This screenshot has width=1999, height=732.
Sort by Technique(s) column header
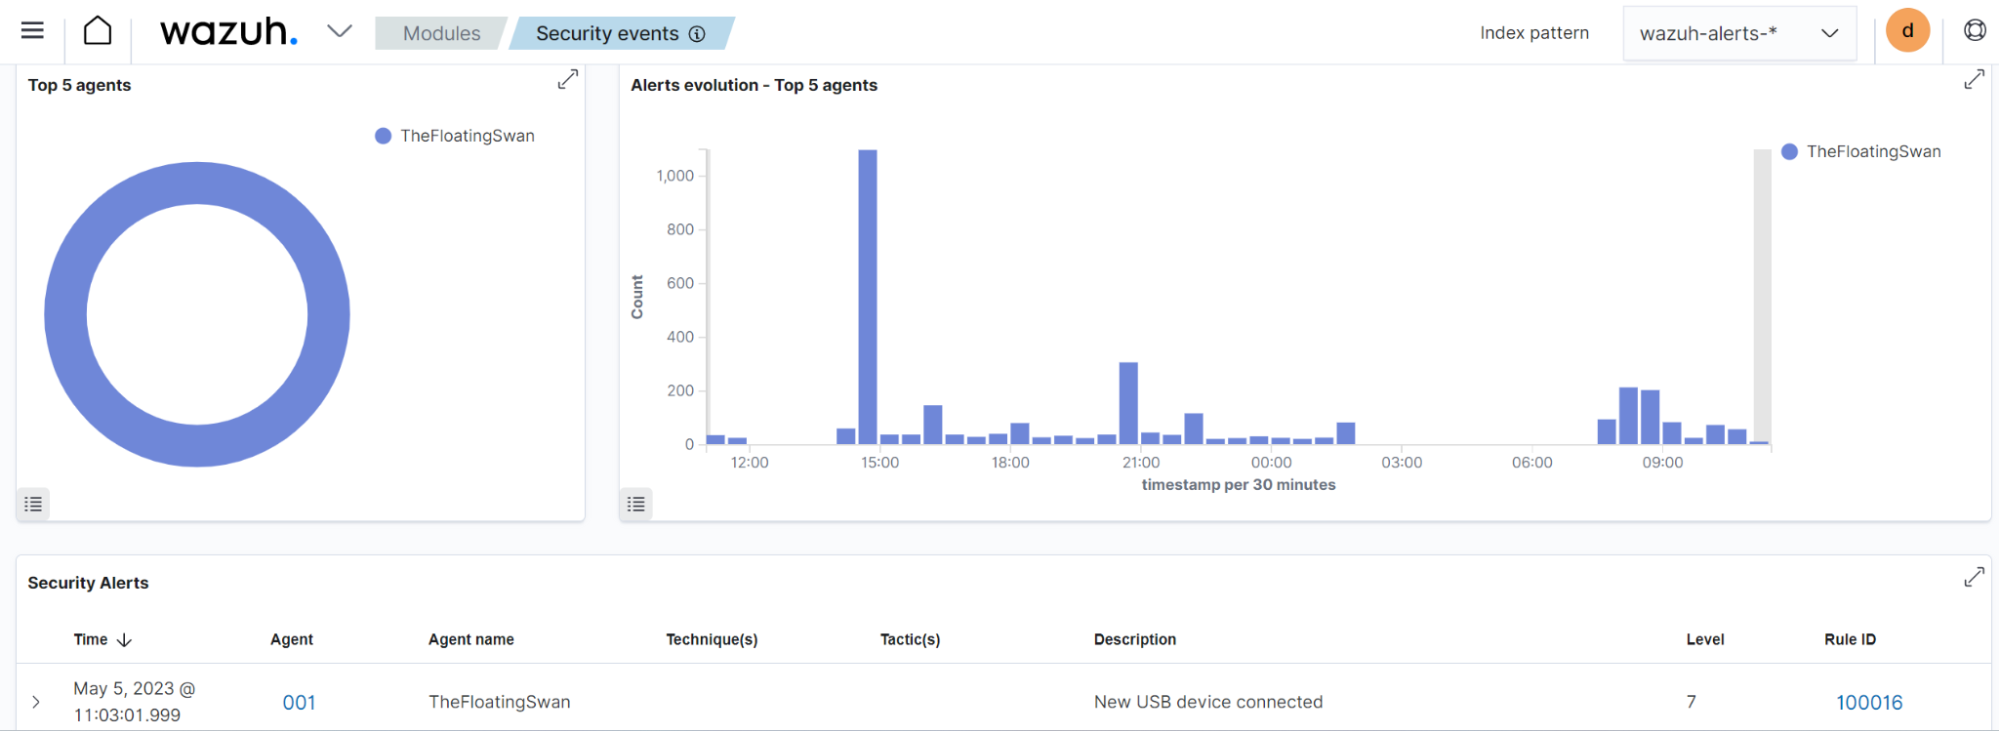point(712,640)
